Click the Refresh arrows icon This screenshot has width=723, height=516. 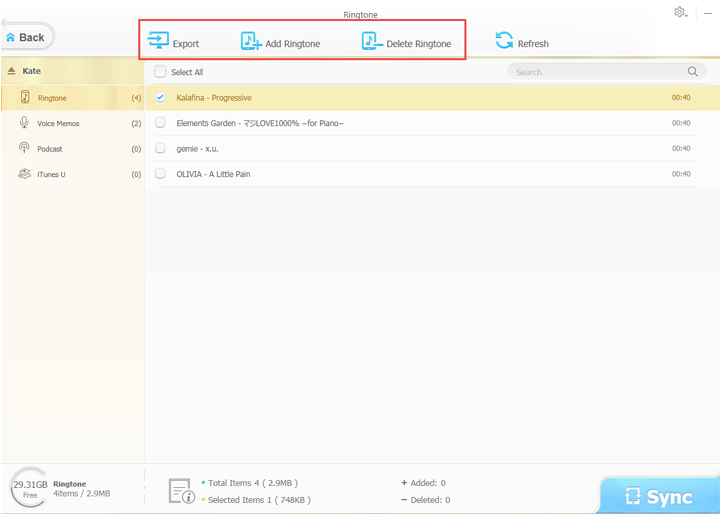[x=504, y=40]
